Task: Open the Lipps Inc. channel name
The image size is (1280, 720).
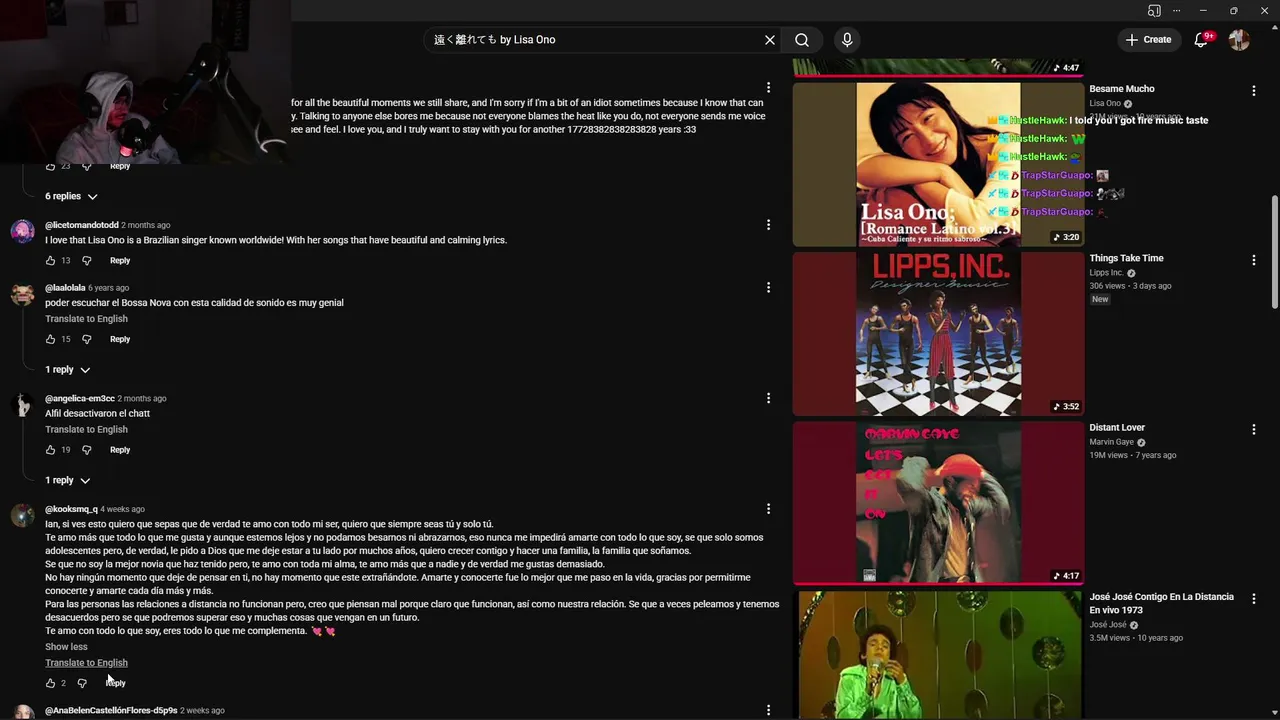Action: (x=1106, y=273)
